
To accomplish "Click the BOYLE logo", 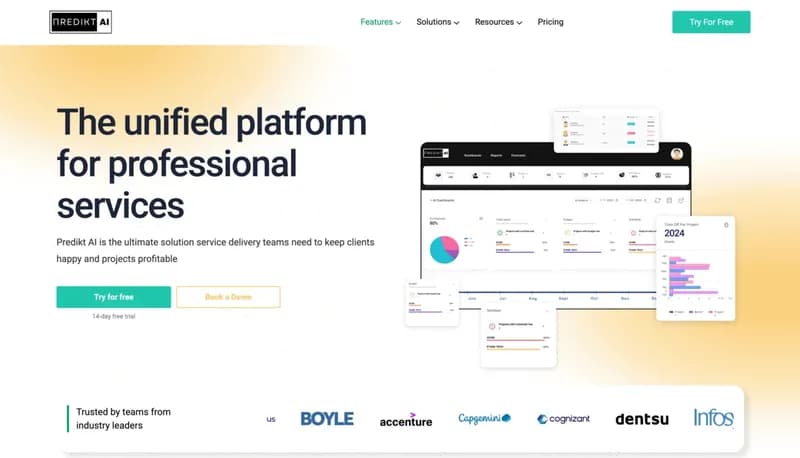I will (x=327, y=419).
